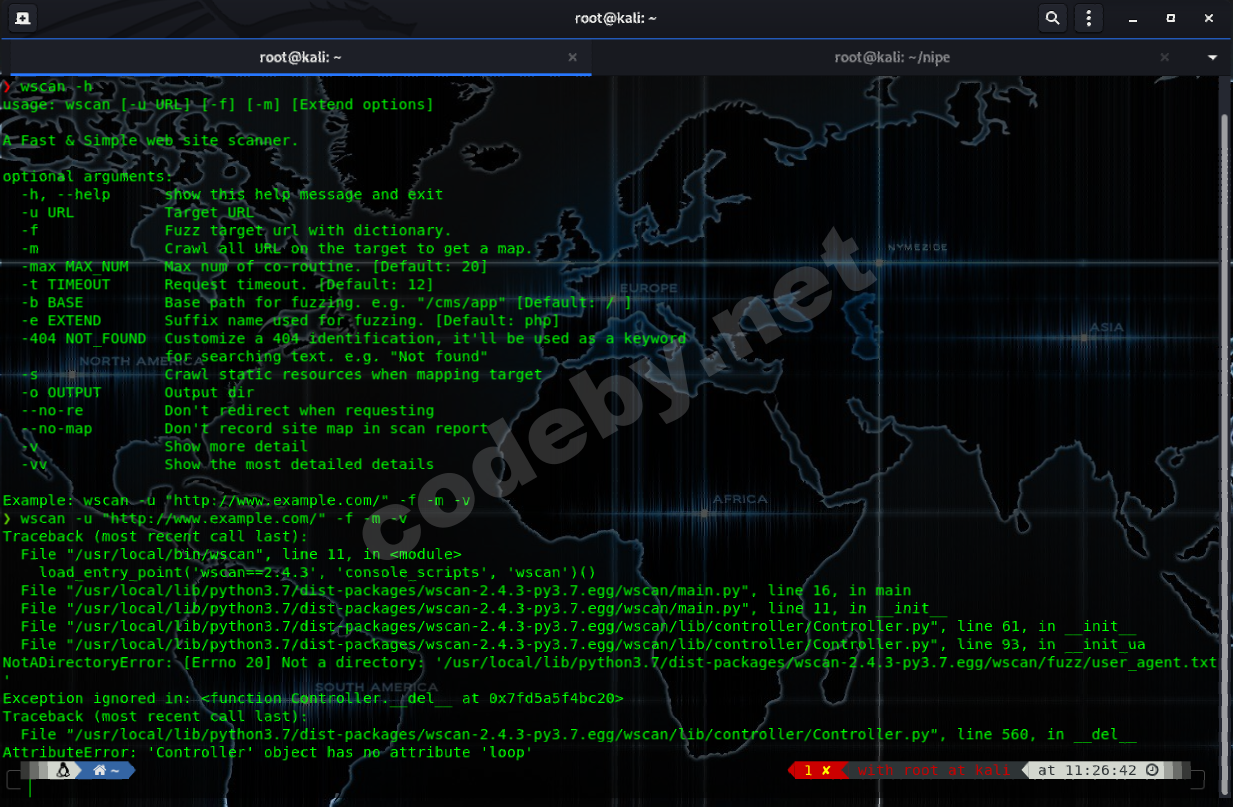Screen dimensions: 1233x807
Task: Click the '-o OUTPUT' option text
Action: coord(61,392)
